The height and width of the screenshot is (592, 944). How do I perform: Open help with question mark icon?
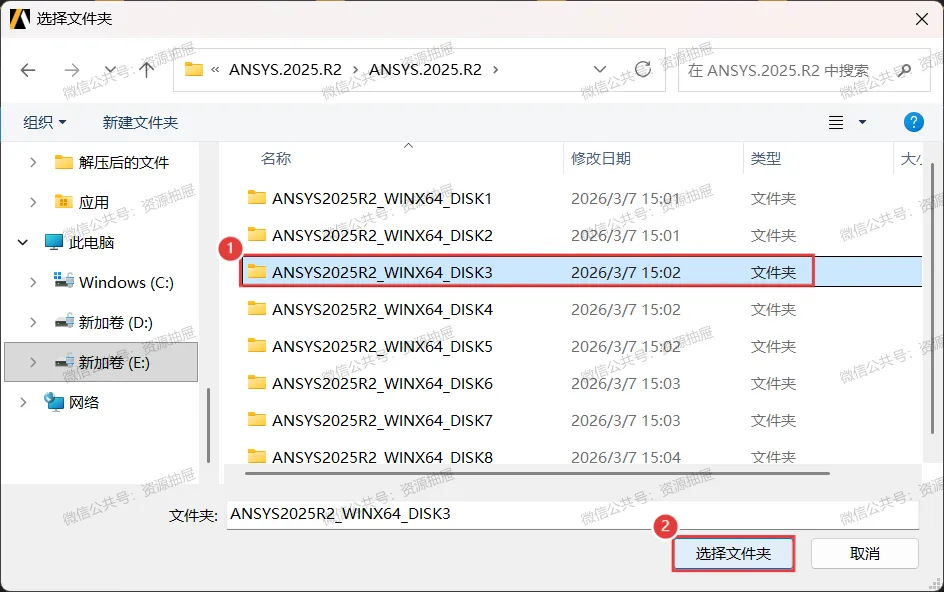(x=913, y=122)
